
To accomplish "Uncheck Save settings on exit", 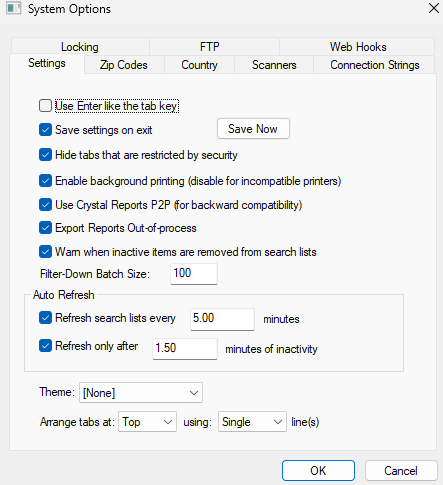I will pyautogui.click(x=45, y=130).
